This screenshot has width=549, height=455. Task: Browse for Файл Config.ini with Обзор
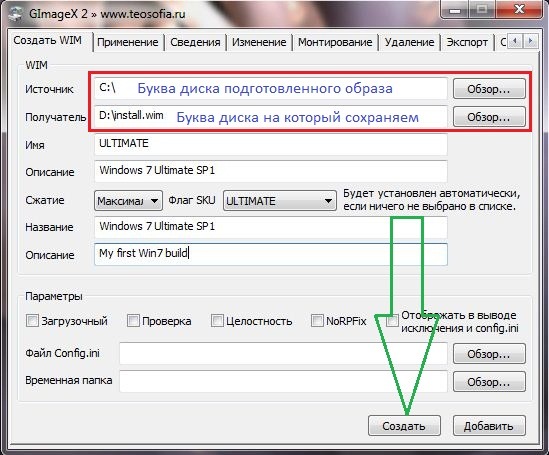click(489, 354)
